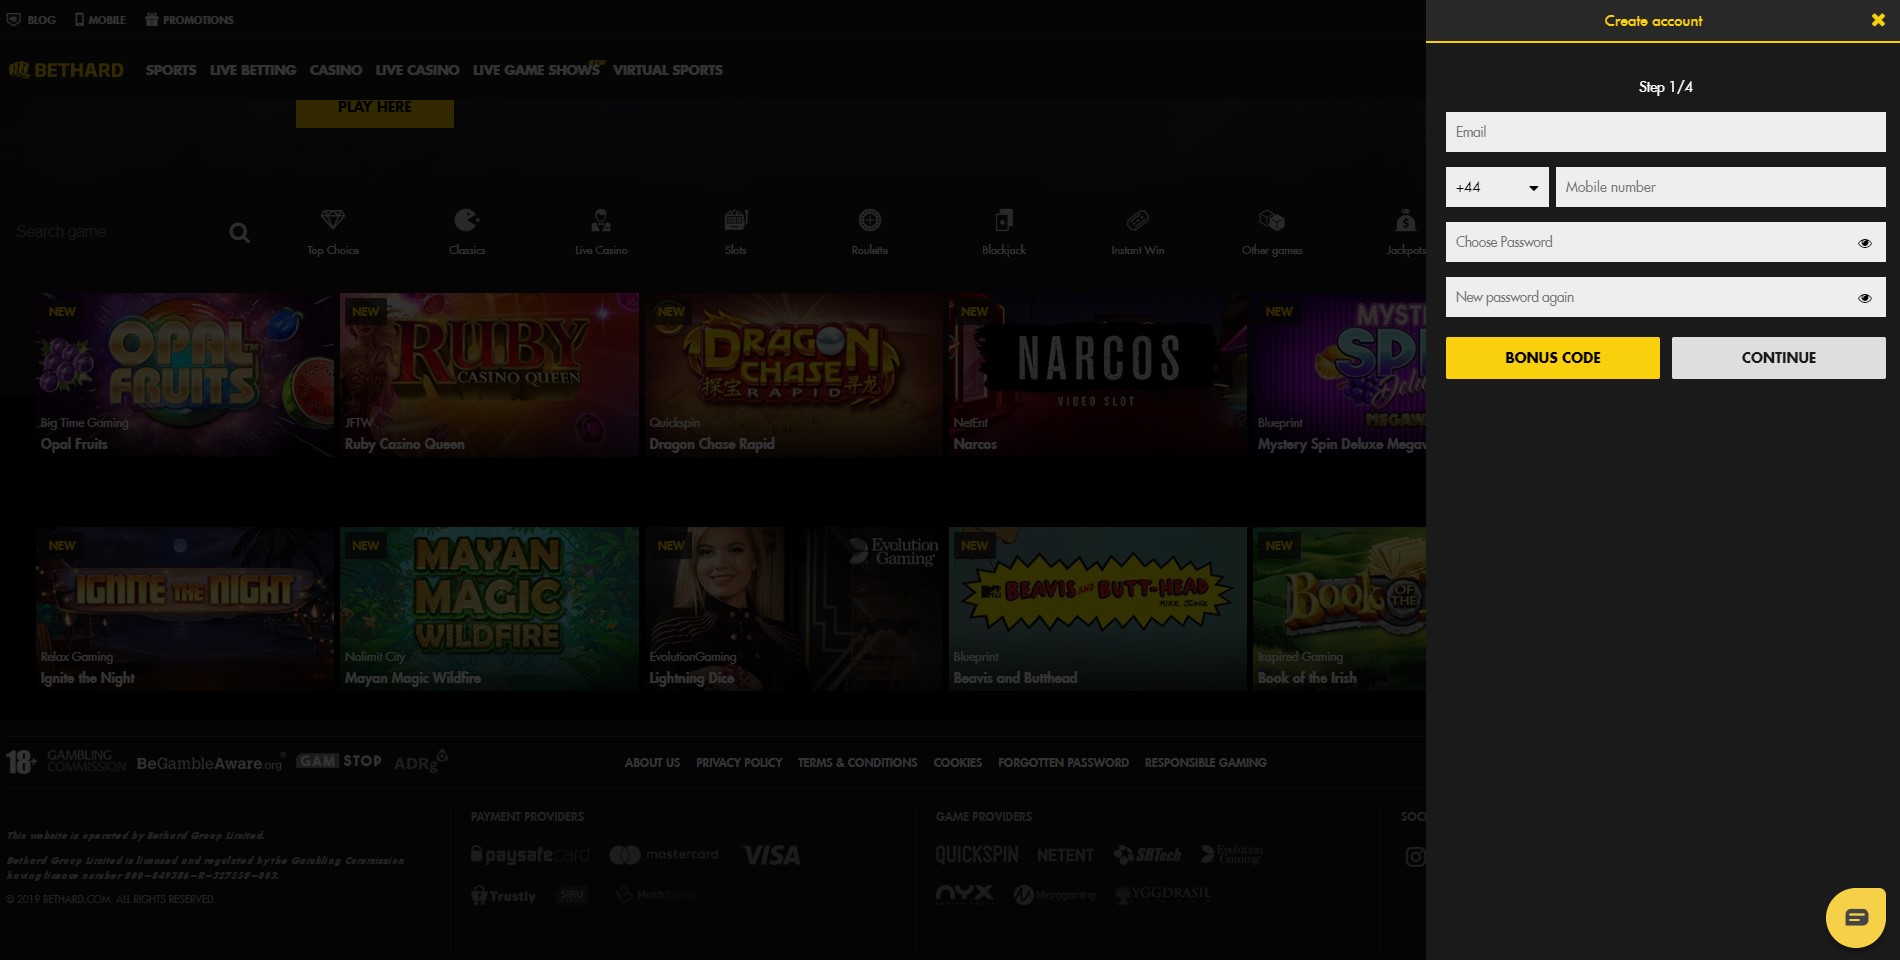The height and width of the screenshot is (960, 1900).
Task: Open the Ruby Casino Queen game
Action: (489, 375)
